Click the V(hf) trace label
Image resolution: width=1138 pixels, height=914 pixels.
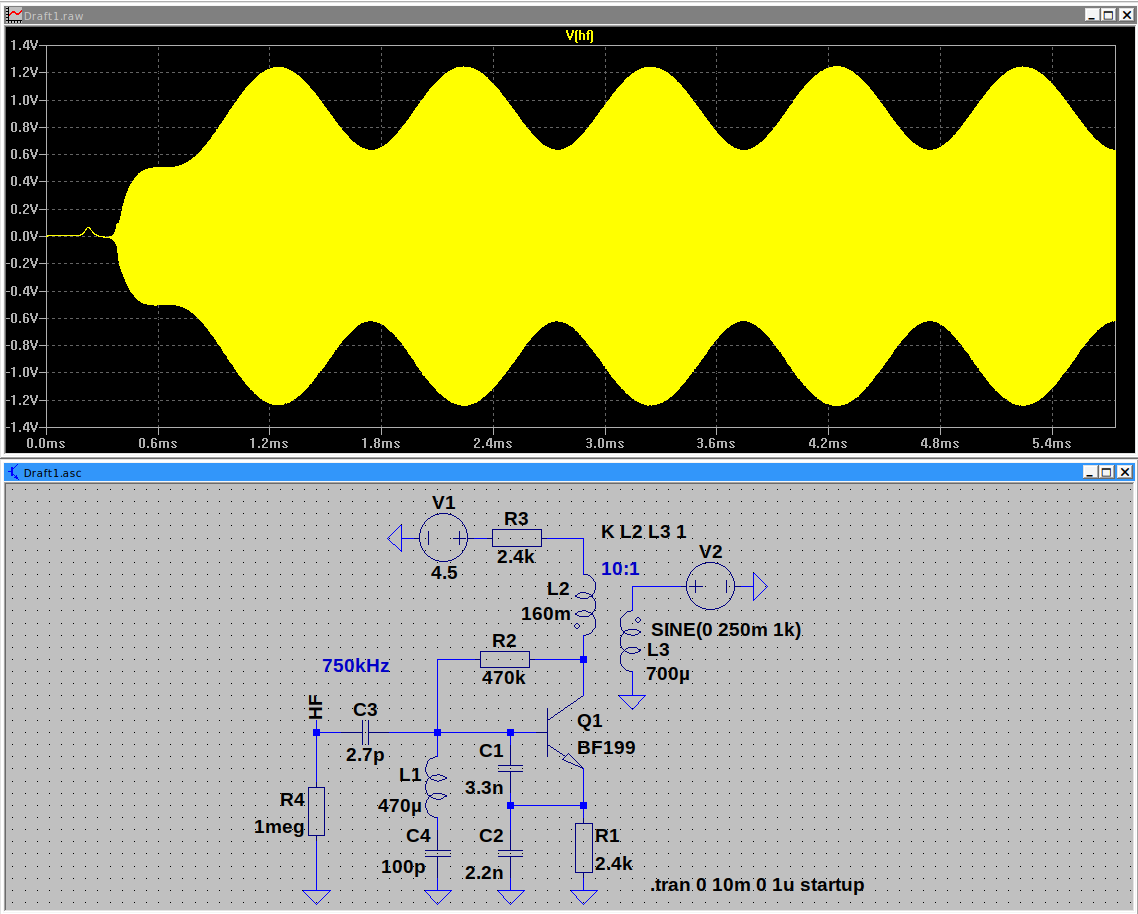point(580,35)
